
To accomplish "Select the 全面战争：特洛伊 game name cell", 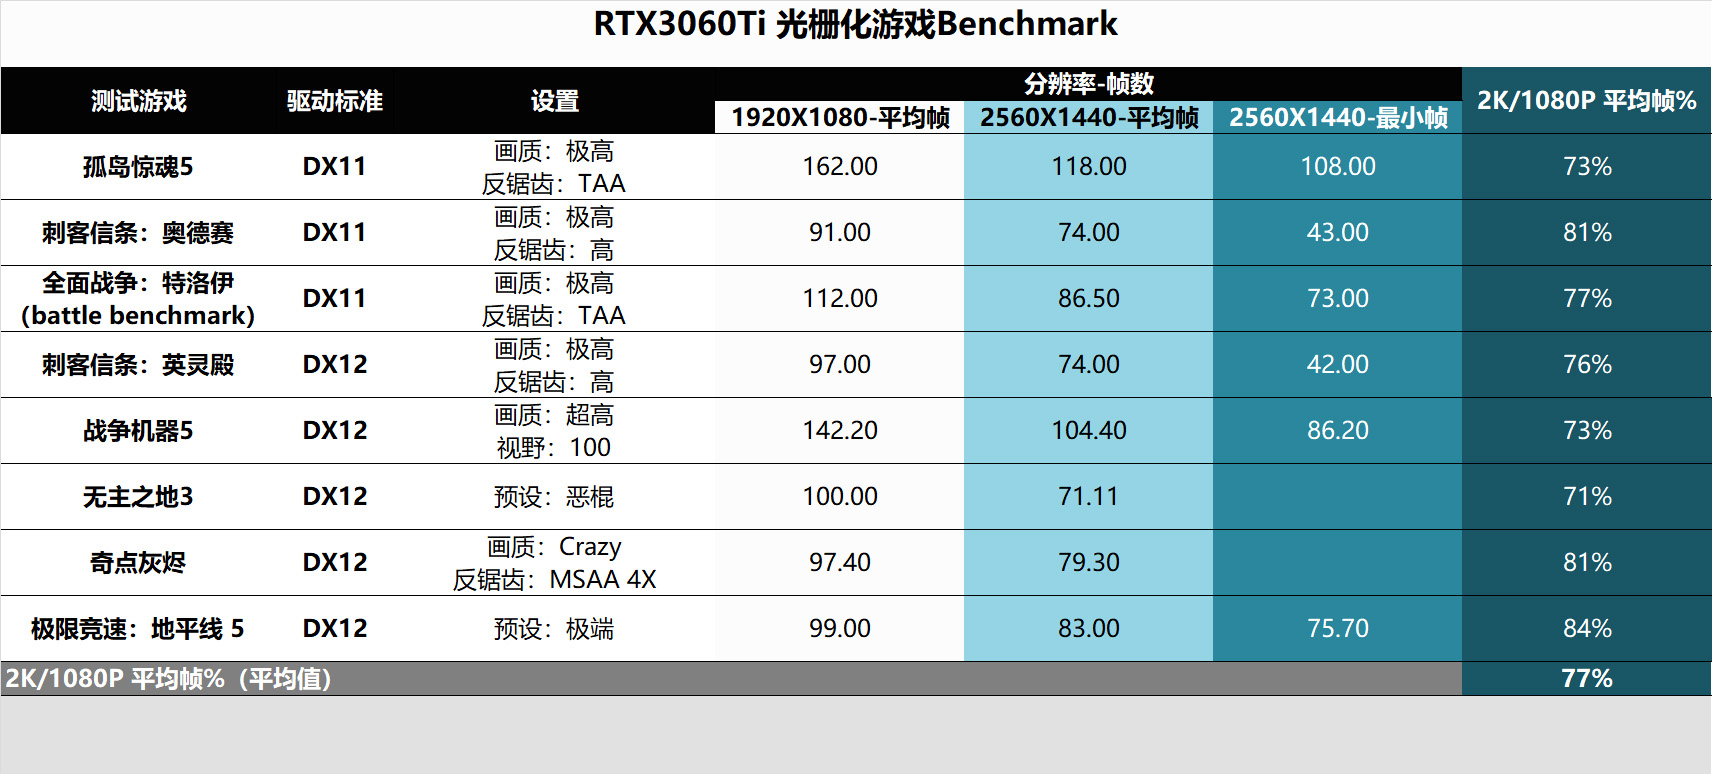I will point(138,299).
